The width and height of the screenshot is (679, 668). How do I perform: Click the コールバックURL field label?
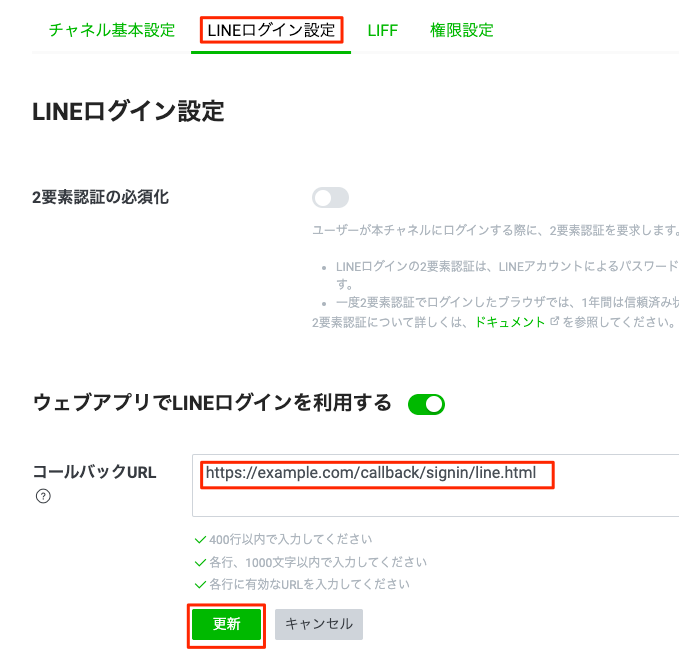[95, 472]
